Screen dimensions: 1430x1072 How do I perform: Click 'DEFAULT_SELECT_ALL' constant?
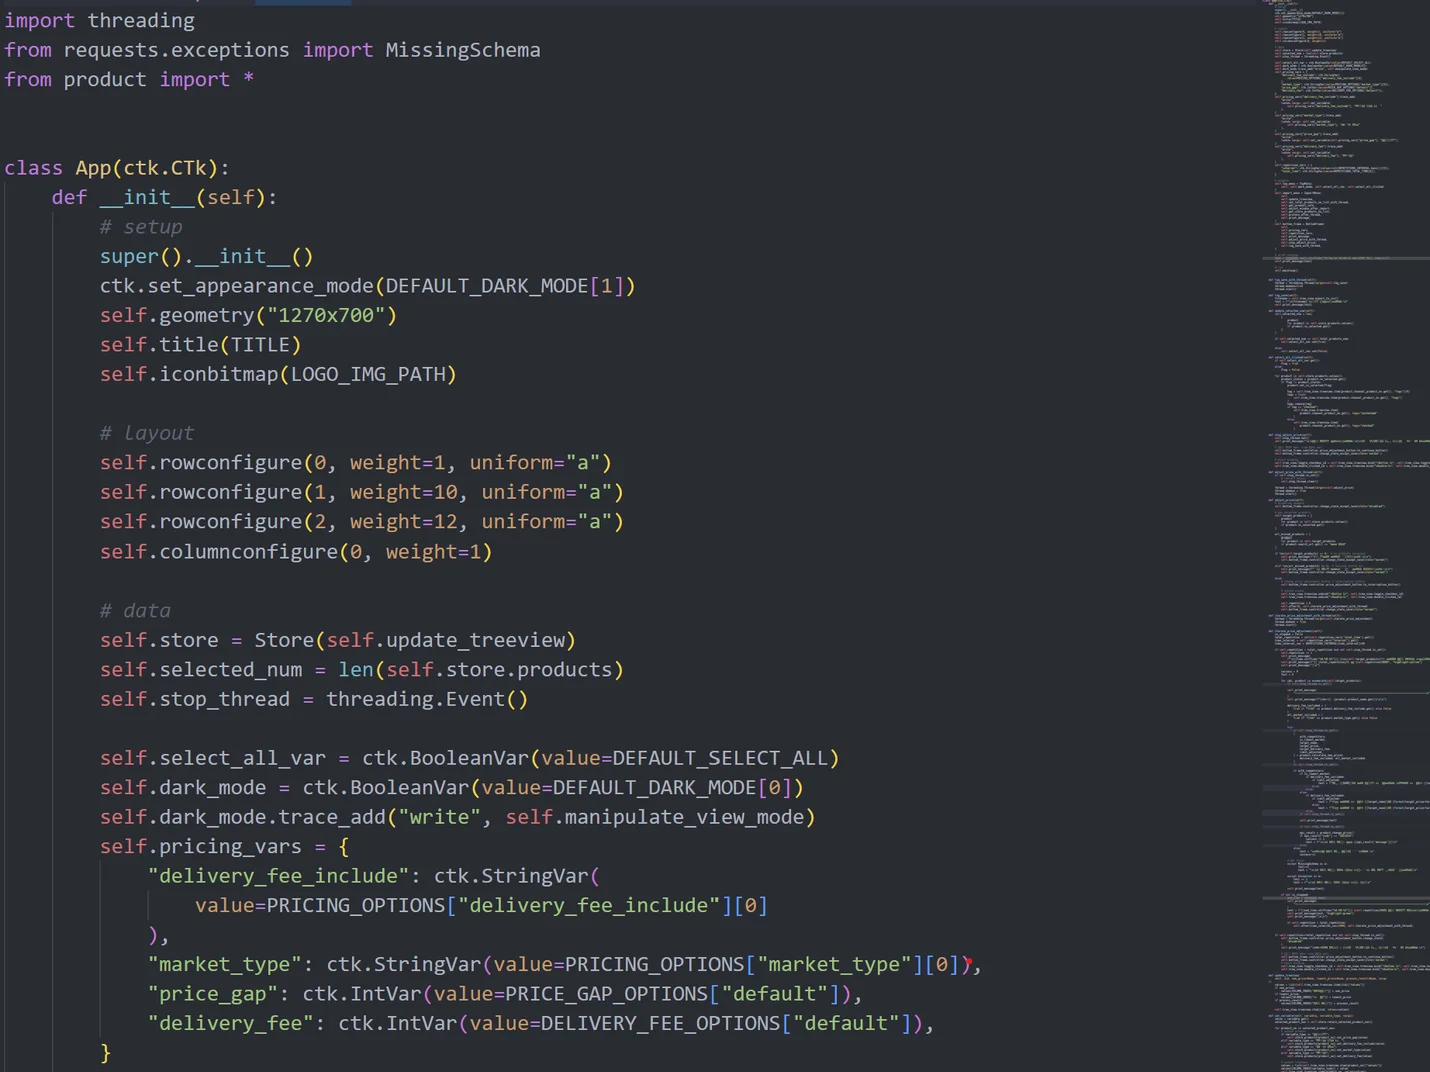coord(720,758)
